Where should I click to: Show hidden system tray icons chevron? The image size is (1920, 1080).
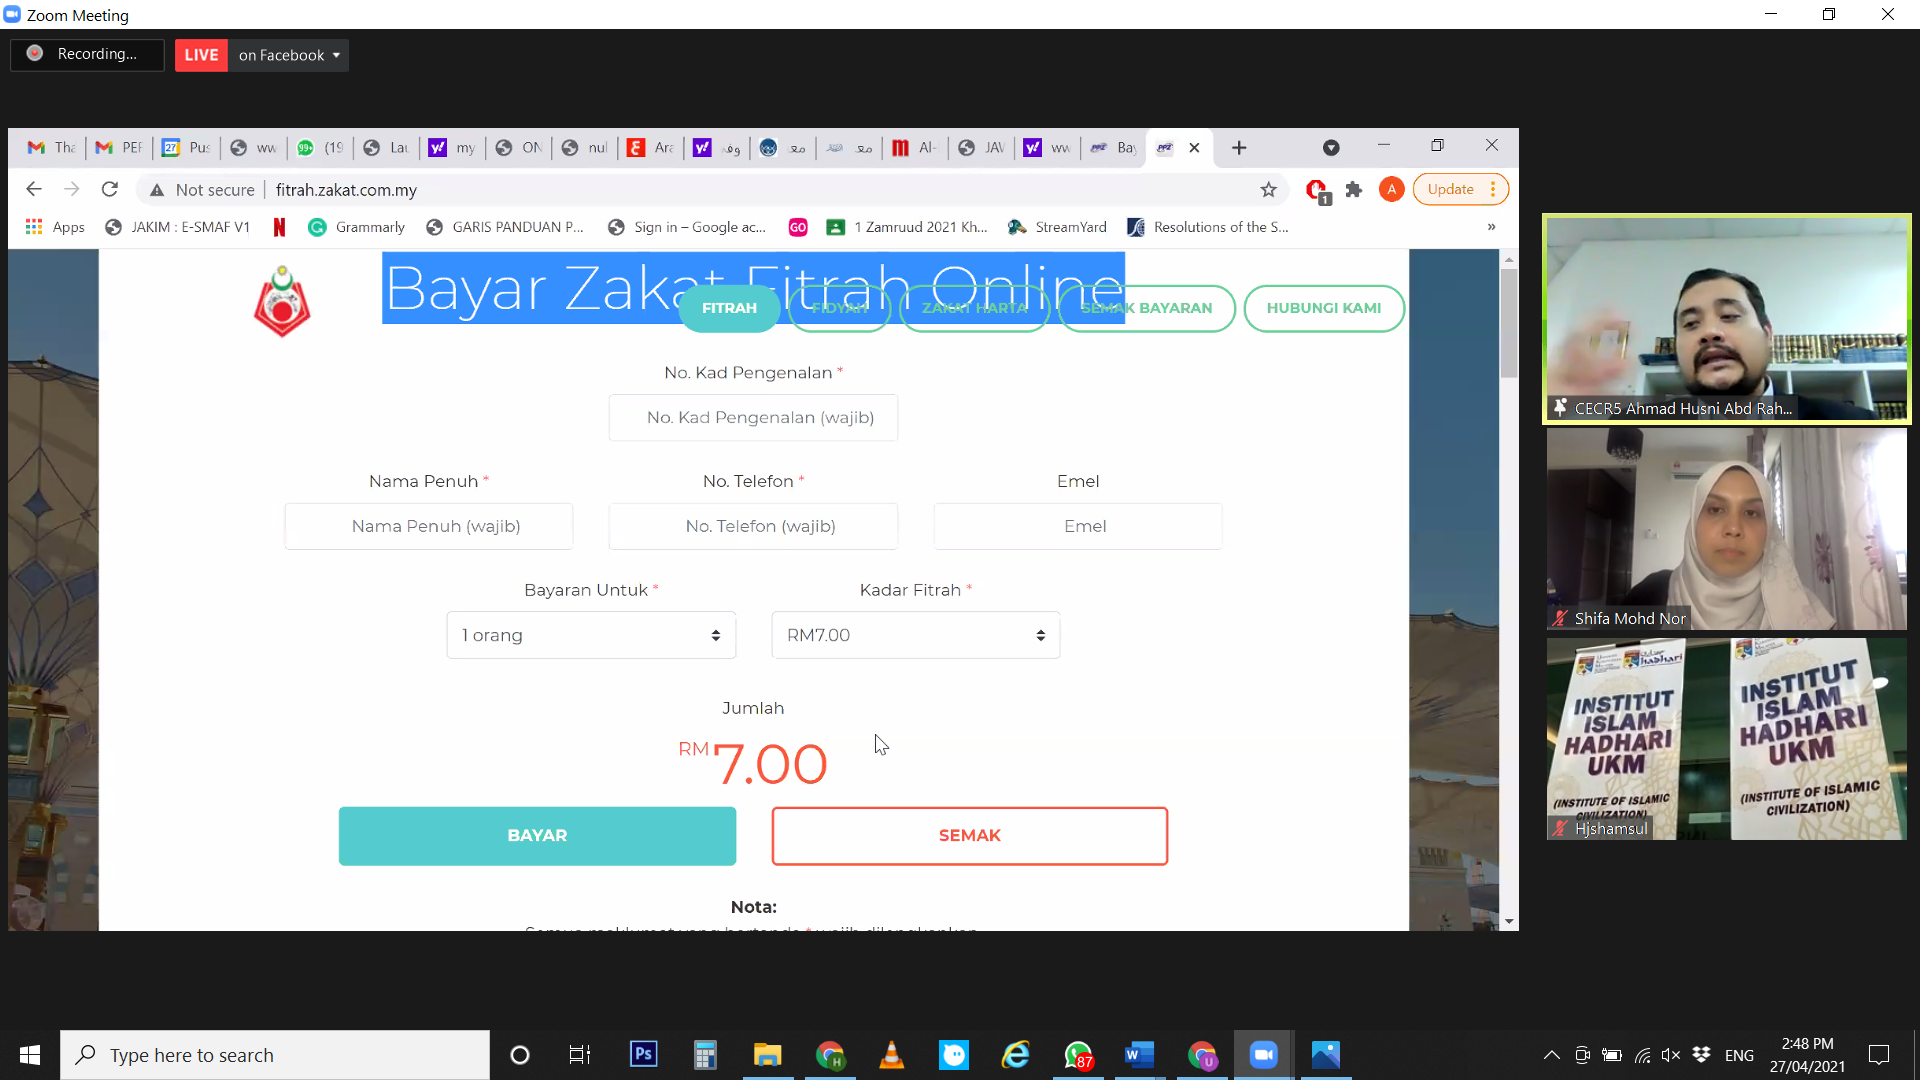(x=1551, y=1055)
